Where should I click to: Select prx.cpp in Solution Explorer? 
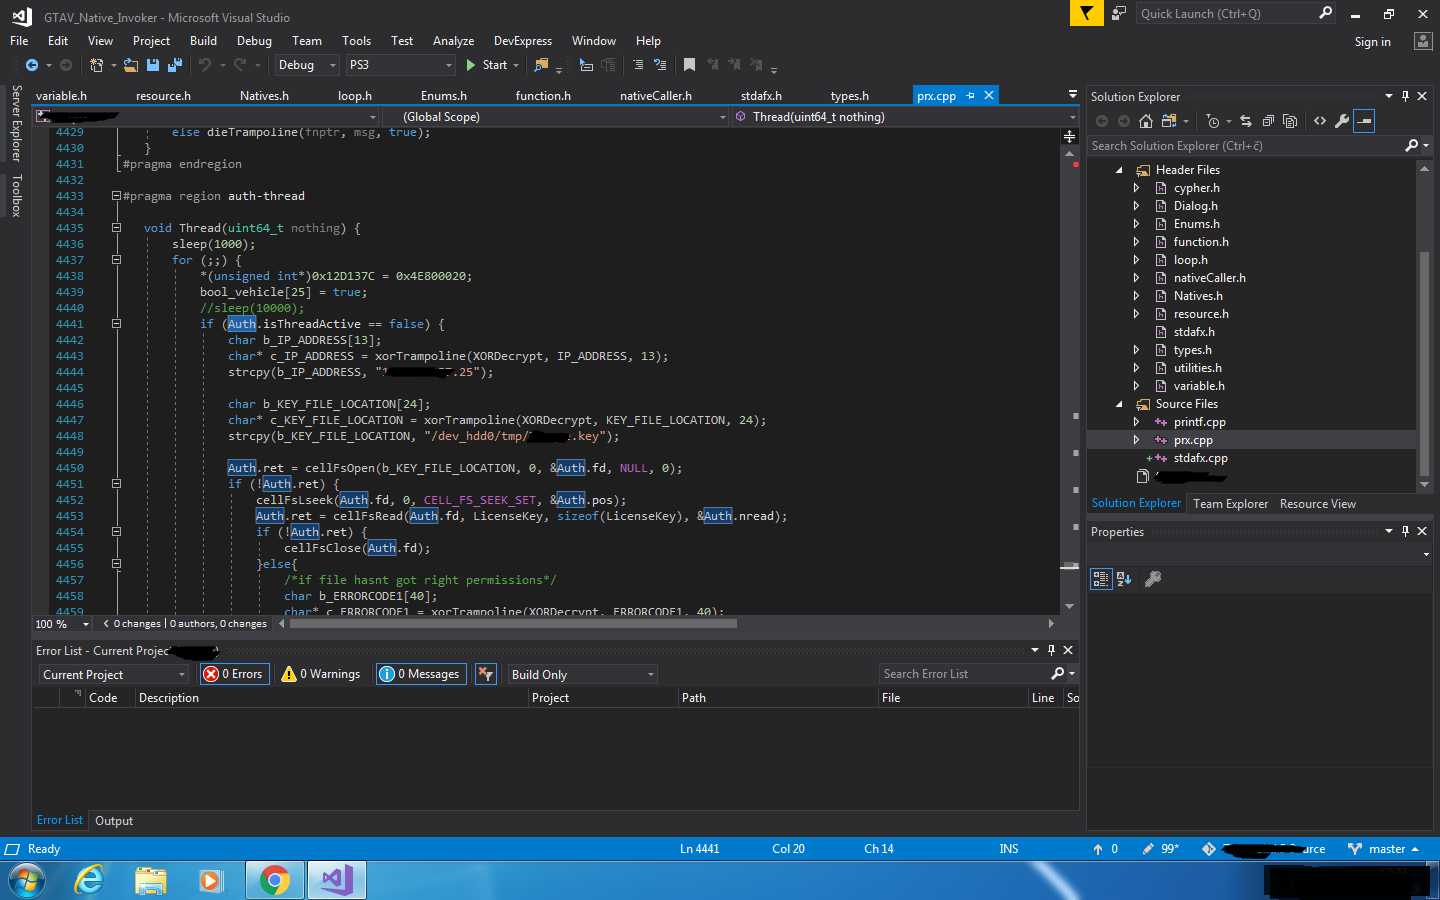pyautogui.click(x=1193, y=440)
